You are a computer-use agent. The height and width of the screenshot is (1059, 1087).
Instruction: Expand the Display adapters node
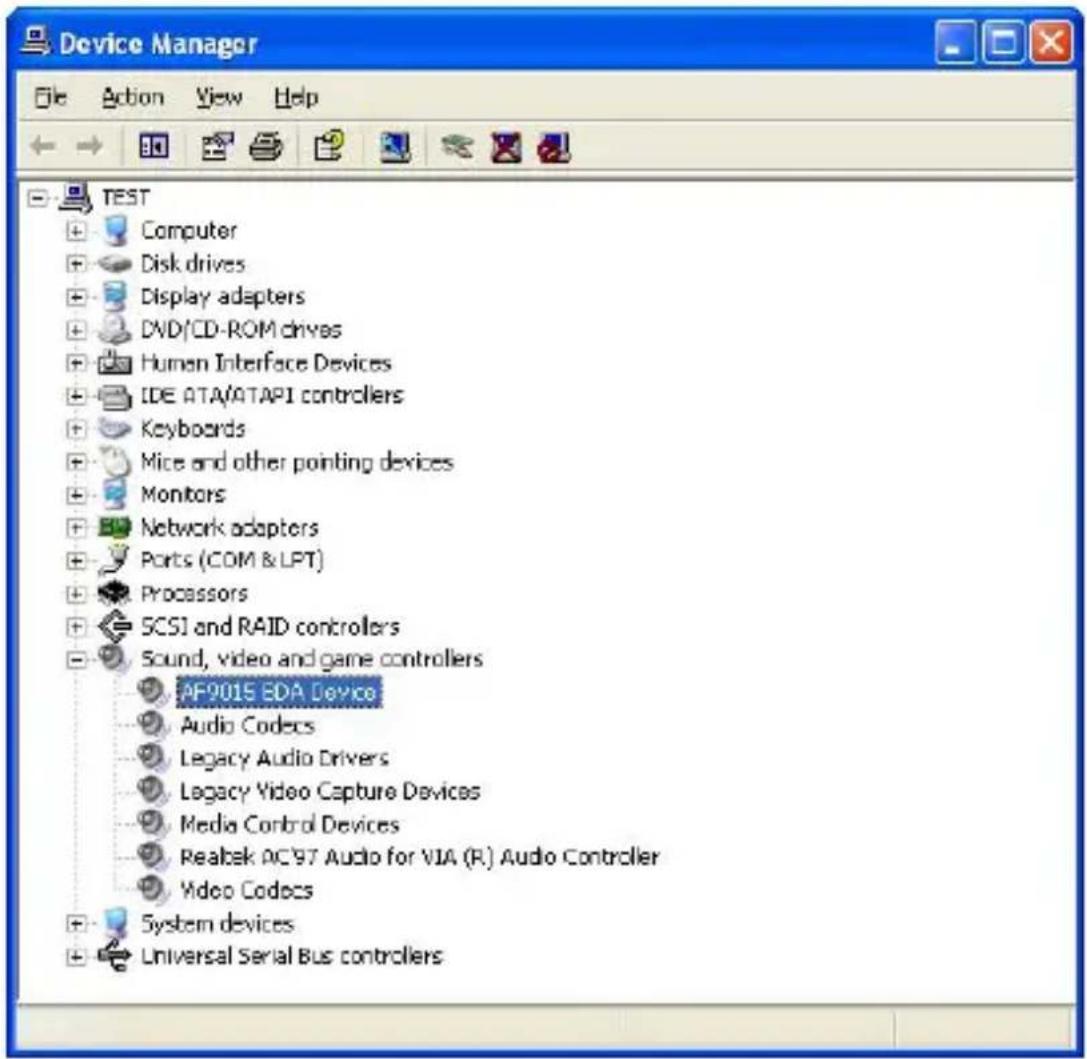(x=76, y=297)
